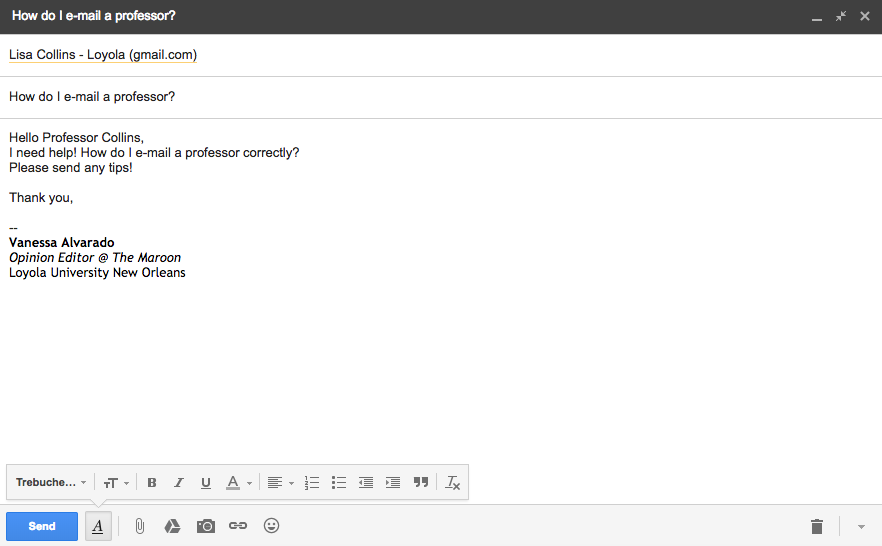Toggle italic formatting
The height and width of the screenshot is (546, 882).
(178, 482)
